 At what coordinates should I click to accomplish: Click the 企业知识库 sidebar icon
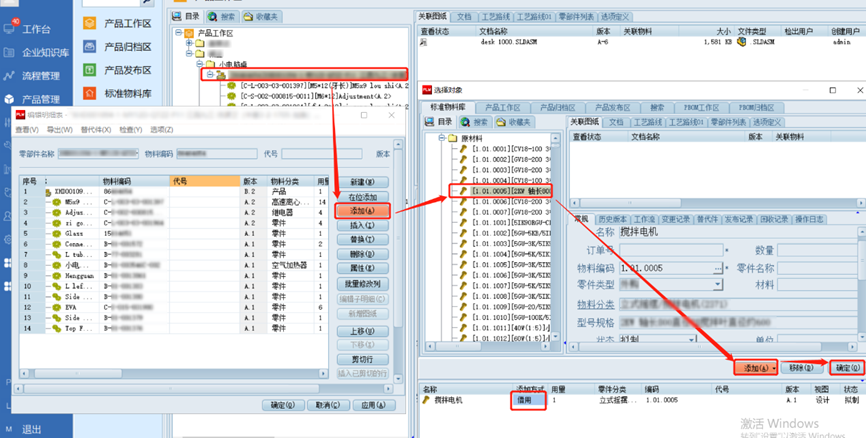click(x=10, y=51)
